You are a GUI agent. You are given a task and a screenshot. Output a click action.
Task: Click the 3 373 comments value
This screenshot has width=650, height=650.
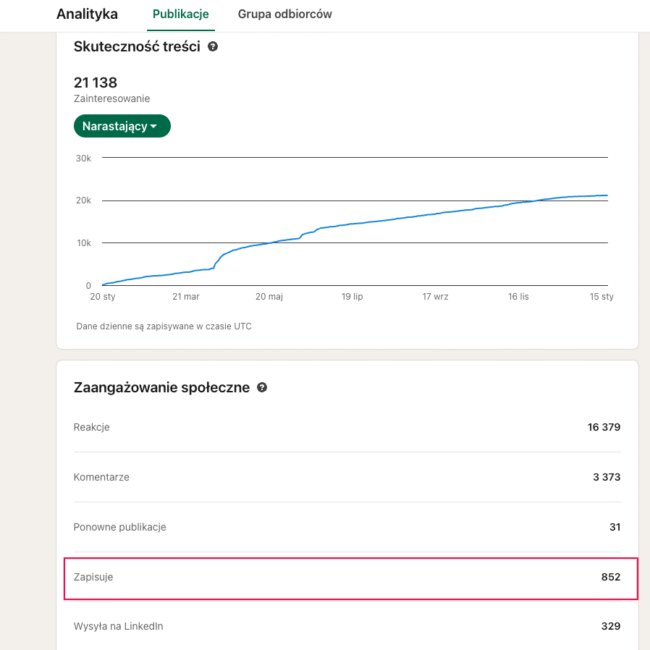(x=606, y=477)
